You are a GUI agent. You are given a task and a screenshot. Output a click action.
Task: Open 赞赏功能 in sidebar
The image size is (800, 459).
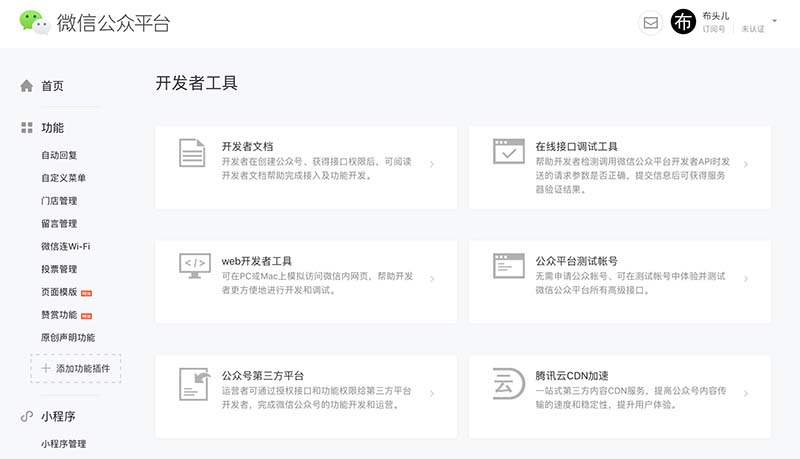[x=59, y=315]
